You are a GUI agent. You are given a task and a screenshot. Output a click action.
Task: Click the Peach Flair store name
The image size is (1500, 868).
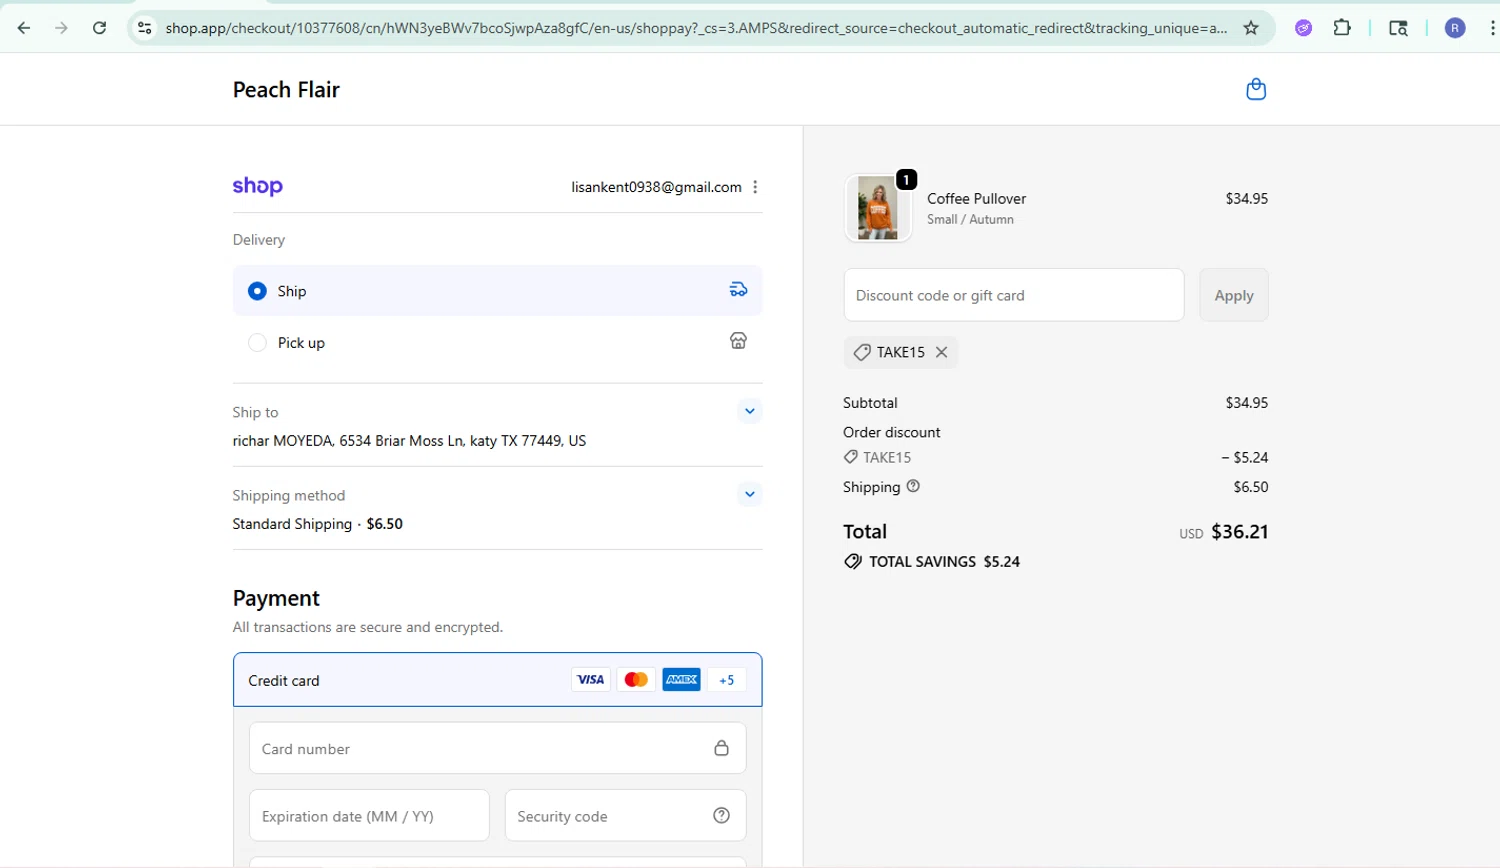point(286,90)
